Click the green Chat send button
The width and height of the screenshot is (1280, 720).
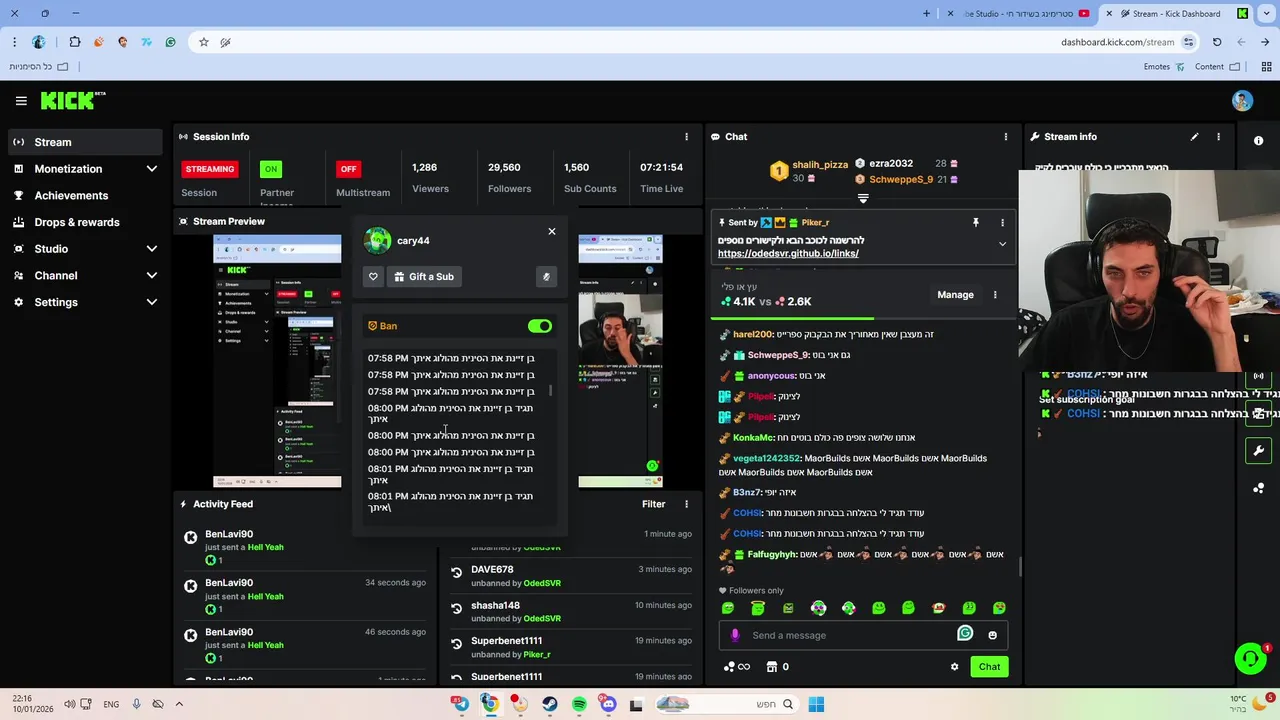coord(989,667)
